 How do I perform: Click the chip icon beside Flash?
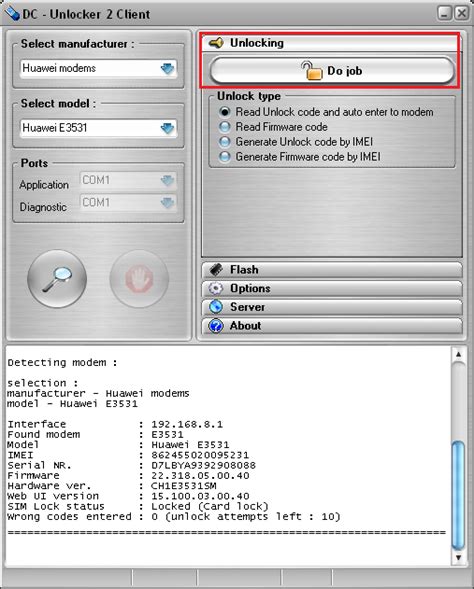pyautogui.click(x=216, y=269)
